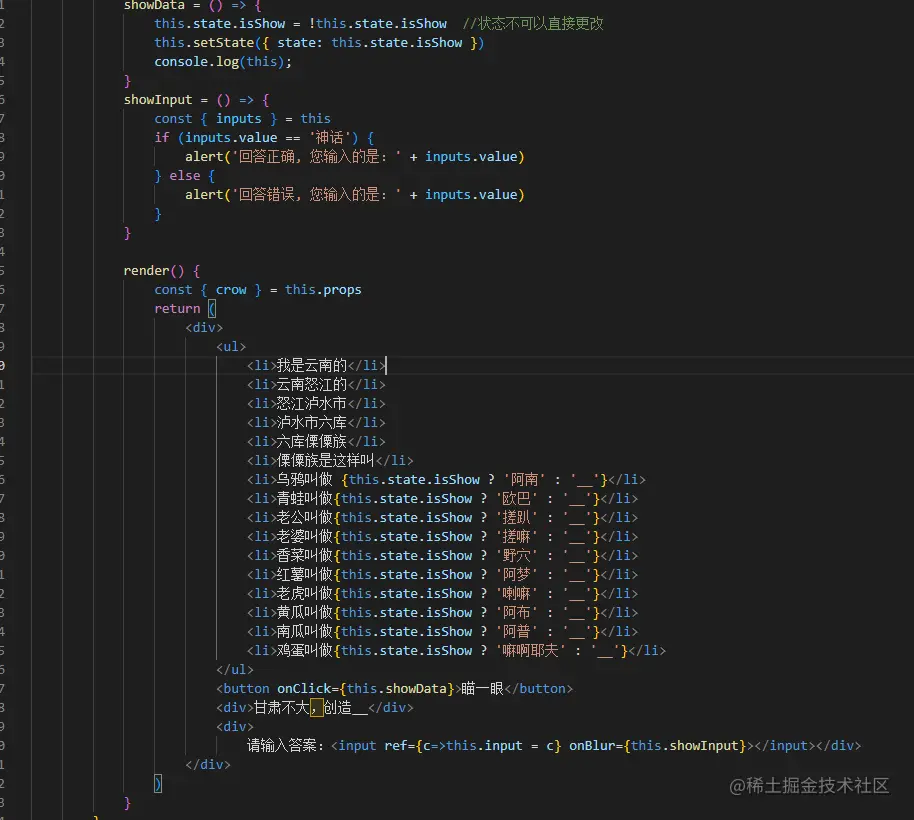The height and width of the screenshot is (820, 914).
Task: Click the '老虎叫做' list item line
Action: (442, 594)
